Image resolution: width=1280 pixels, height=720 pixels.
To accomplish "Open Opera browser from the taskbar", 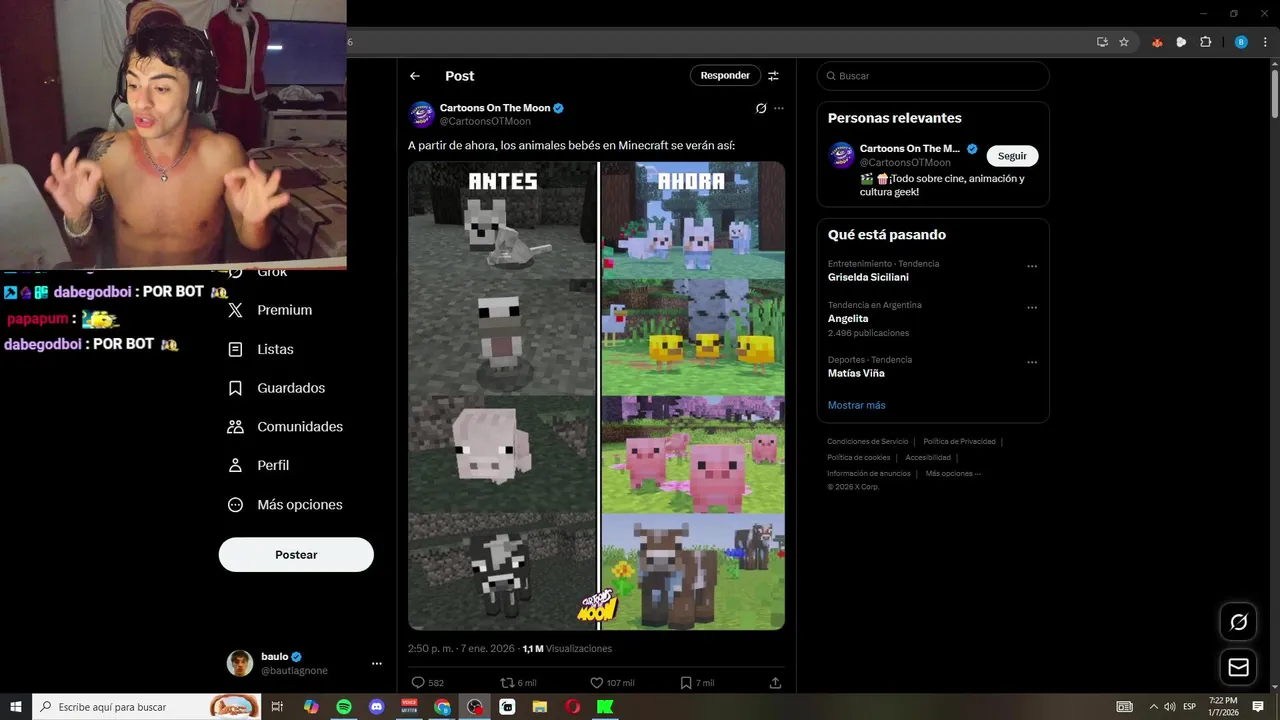I will [572, 707].
